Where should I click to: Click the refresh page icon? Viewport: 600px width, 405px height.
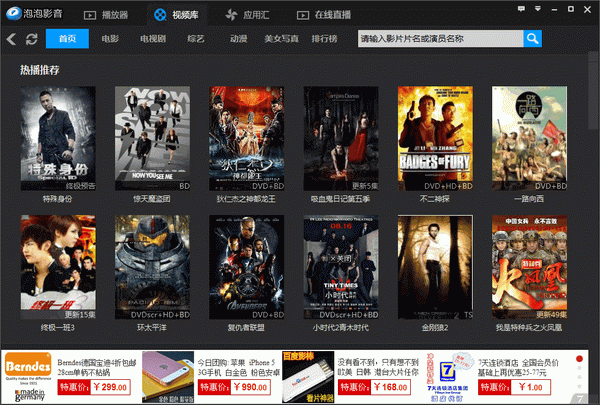[32, 39]
